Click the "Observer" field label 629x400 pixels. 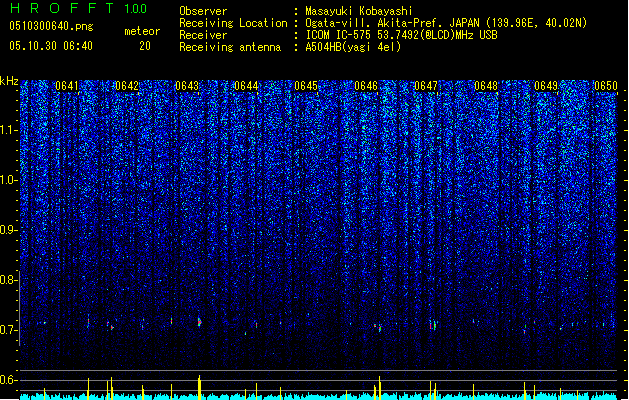pyautogui.click(x=203, y=11)
